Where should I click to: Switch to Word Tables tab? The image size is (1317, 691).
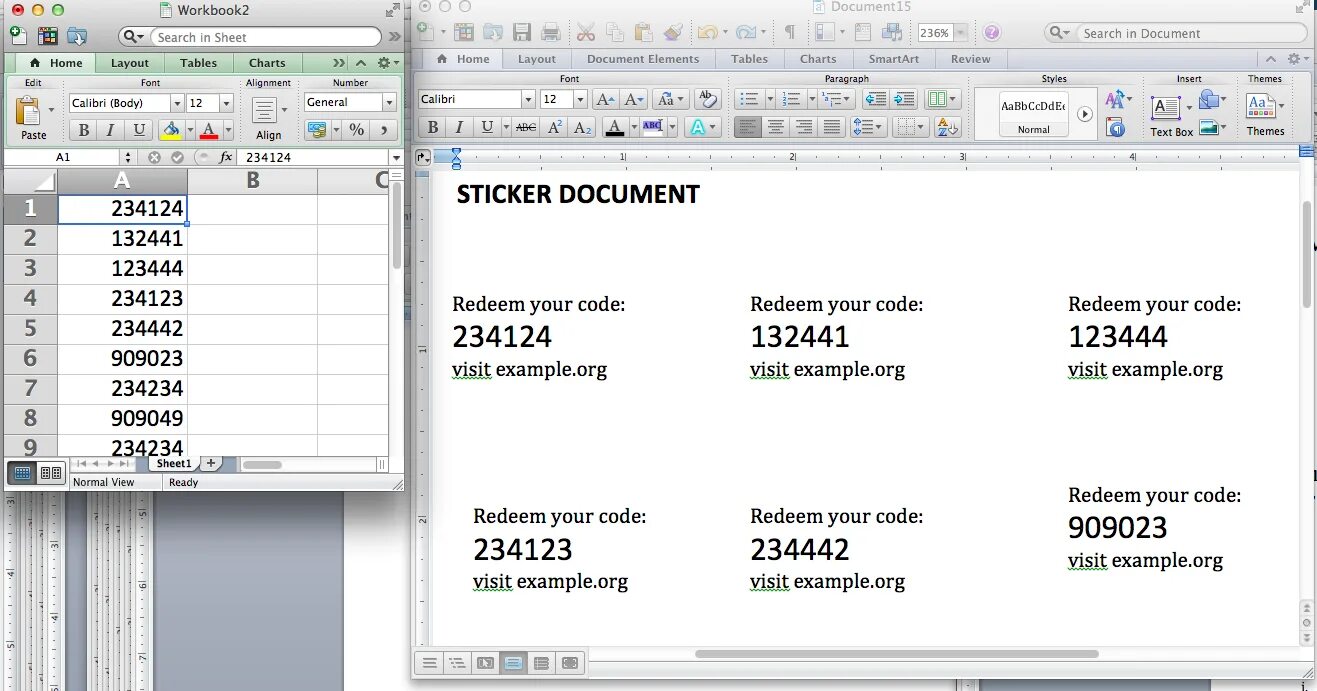pos(749,59)
